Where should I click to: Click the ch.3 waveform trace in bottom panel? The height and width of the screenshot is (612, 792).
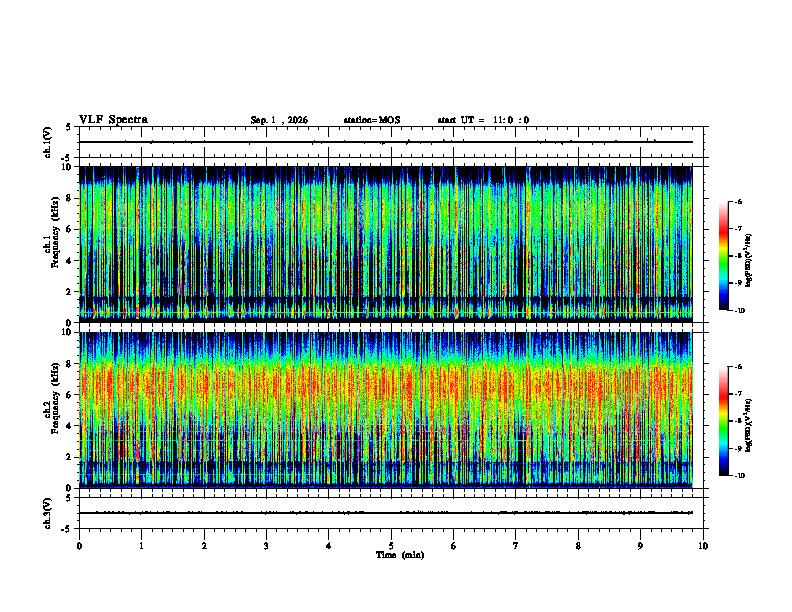point(386,513)
